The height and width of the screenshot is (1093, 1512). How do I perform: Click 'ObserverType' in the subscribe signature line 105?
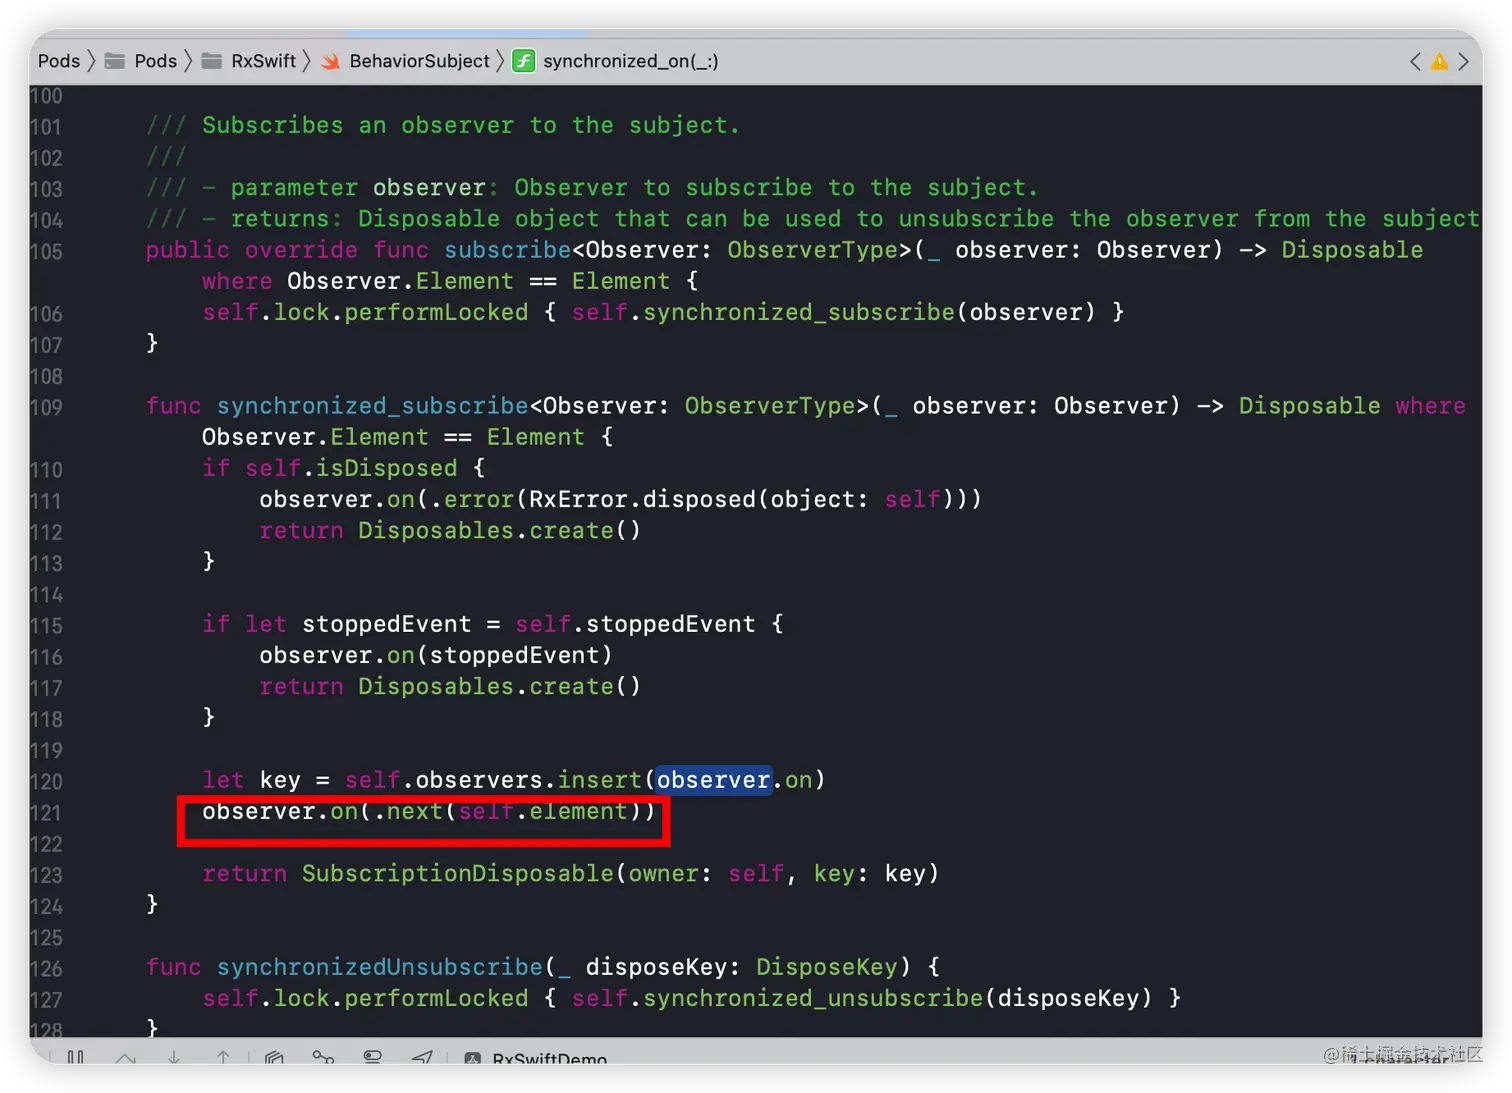click(812, 250)
